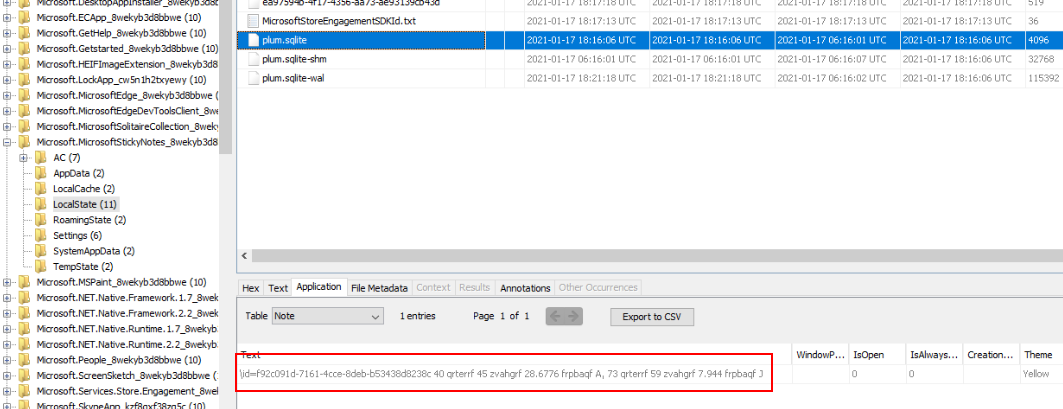Click the LocalCache folder icon
The width and height of the screenshot is (1063, 409).
[x=41, y=189]
